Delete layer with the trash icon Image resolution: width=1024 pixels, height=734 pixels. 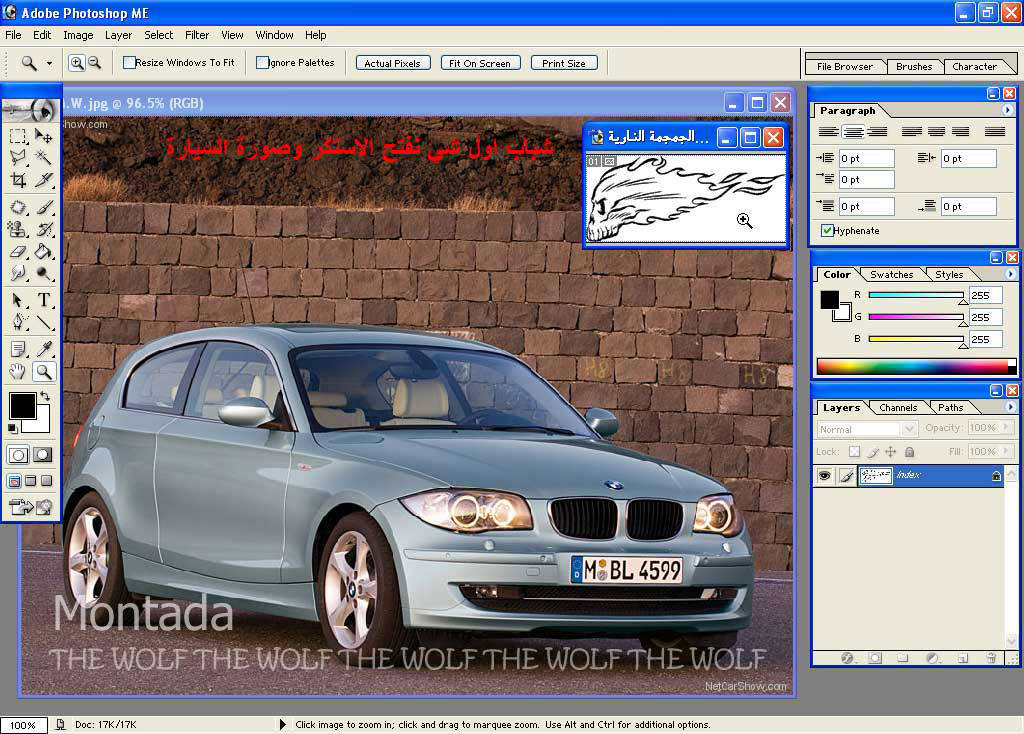991,658
